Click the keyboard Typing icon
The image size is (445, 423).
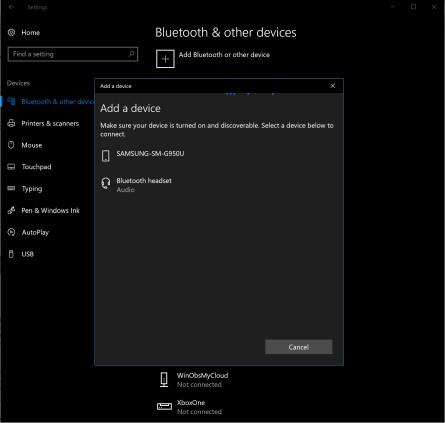[x=11, y=188]
